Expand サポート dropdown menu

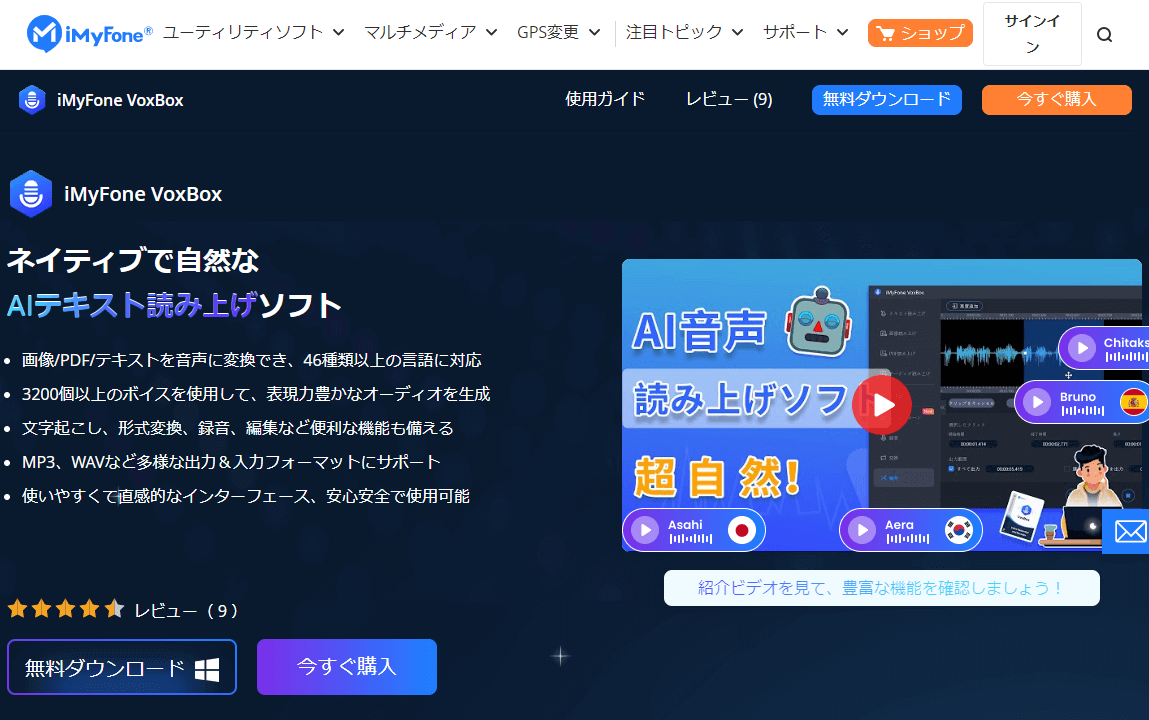coord(805,32)
